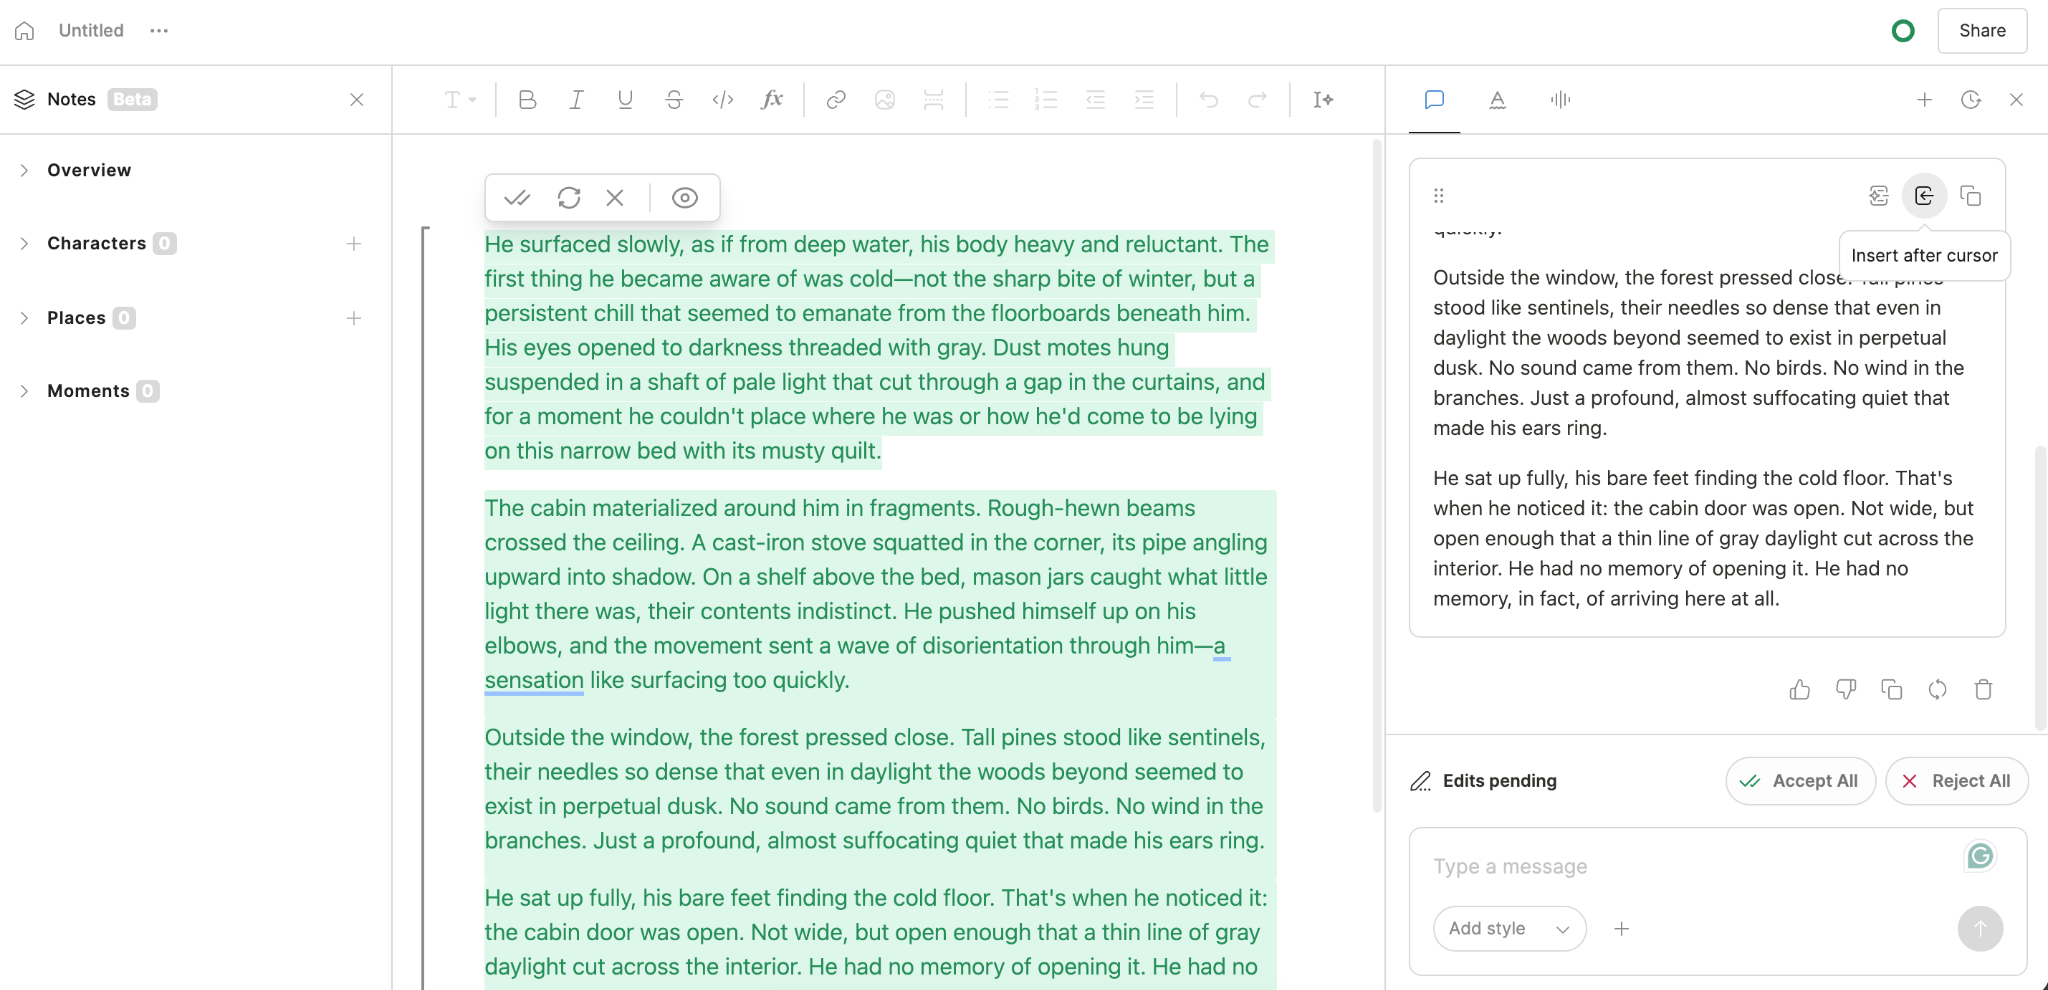
Task: Regenerate the edit in floating toolbar
Action: (569, 198)
